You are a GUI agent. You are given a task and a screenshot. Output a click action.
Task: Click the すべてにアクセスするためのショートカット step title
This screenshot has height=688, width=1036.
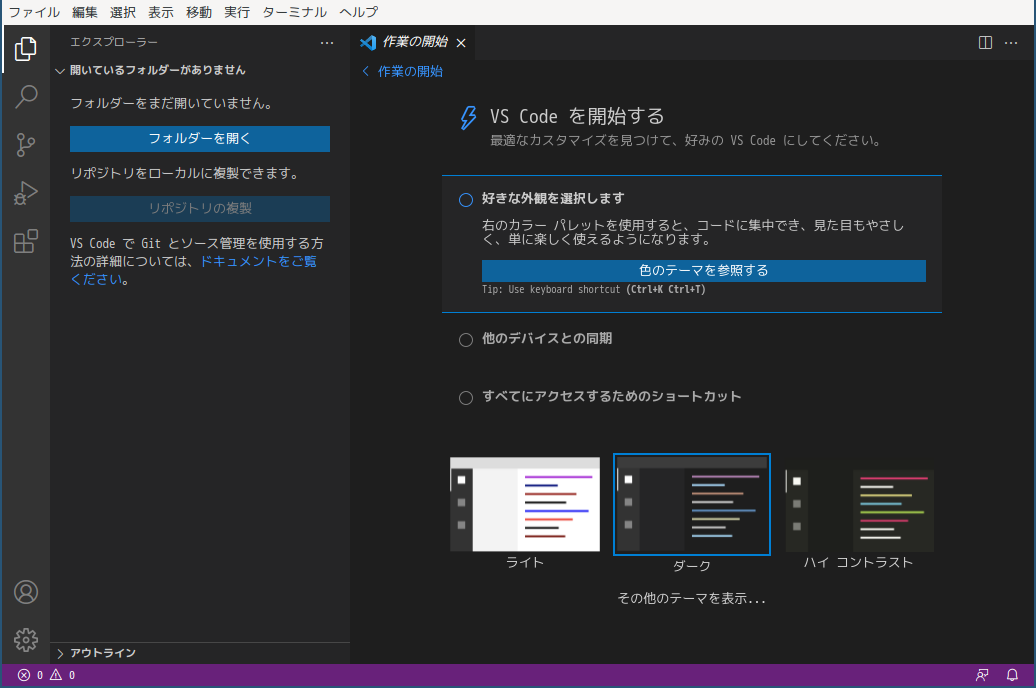pos(611,397)
